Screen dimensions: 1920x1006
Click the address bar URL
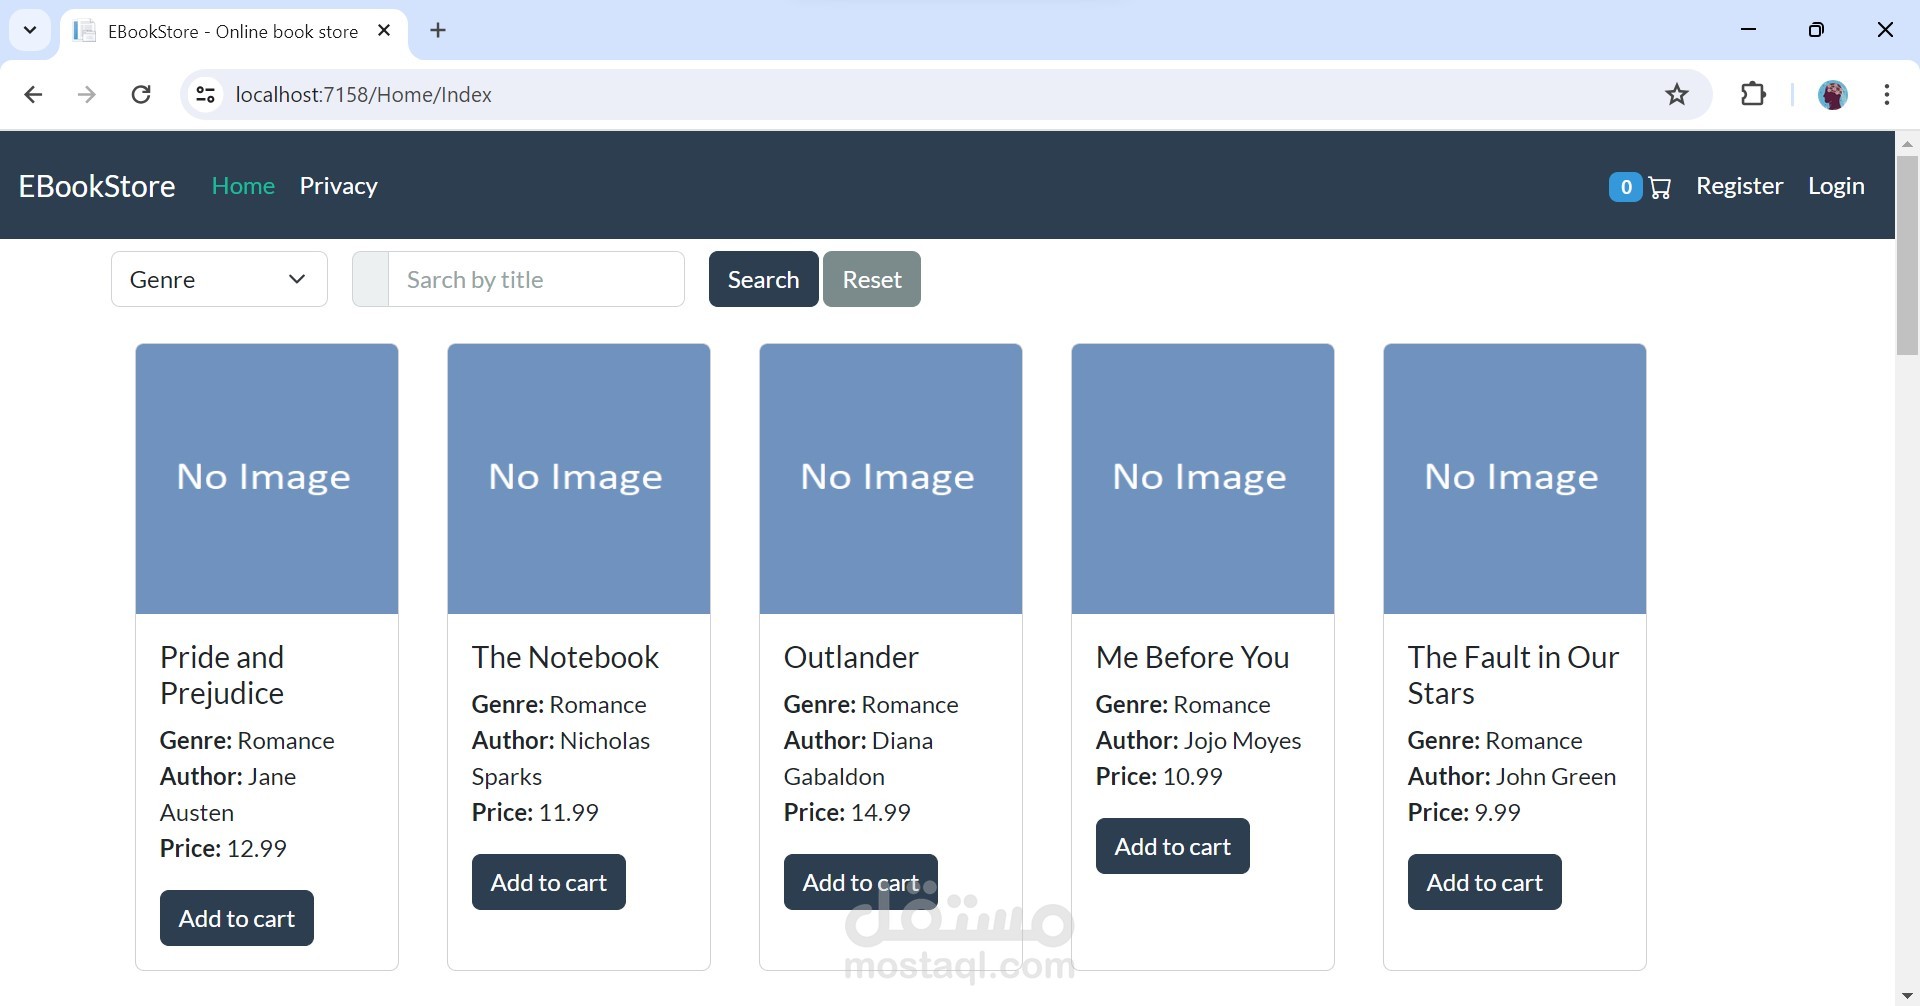pos(363,94)
